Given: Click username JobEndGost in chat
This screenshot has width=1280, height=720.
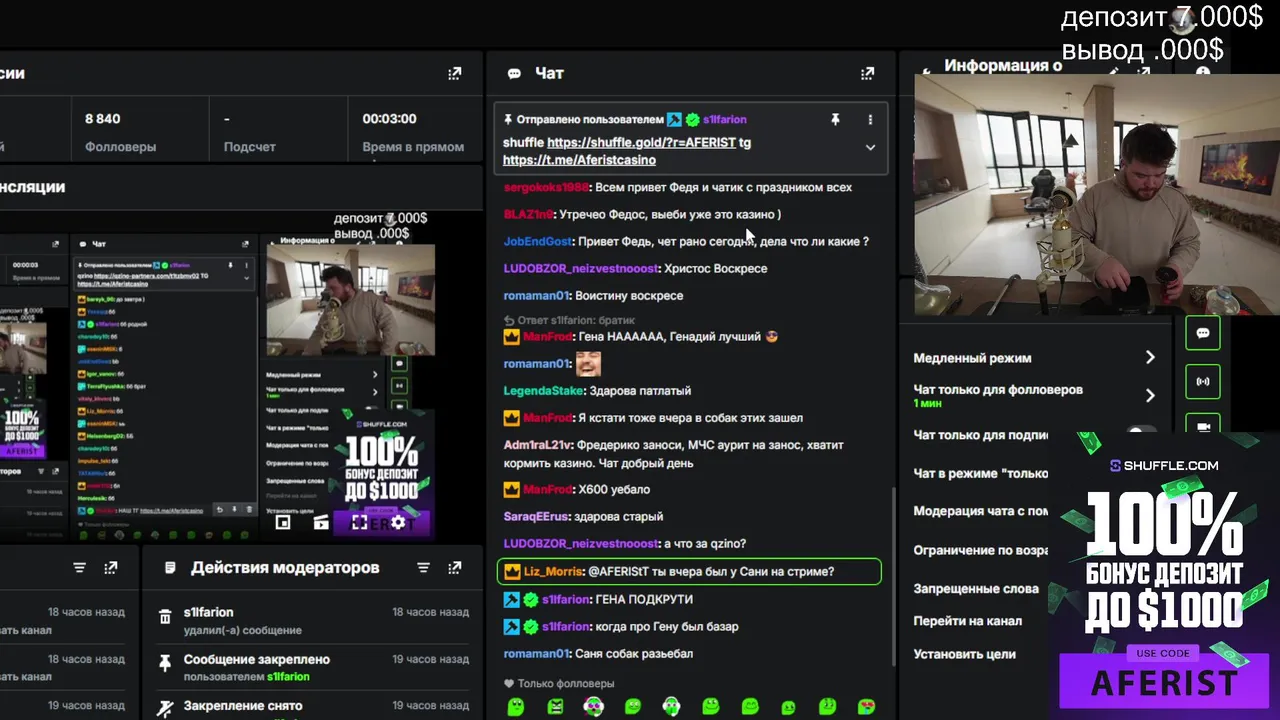Looking at the screenshot, I should point(537,241).
